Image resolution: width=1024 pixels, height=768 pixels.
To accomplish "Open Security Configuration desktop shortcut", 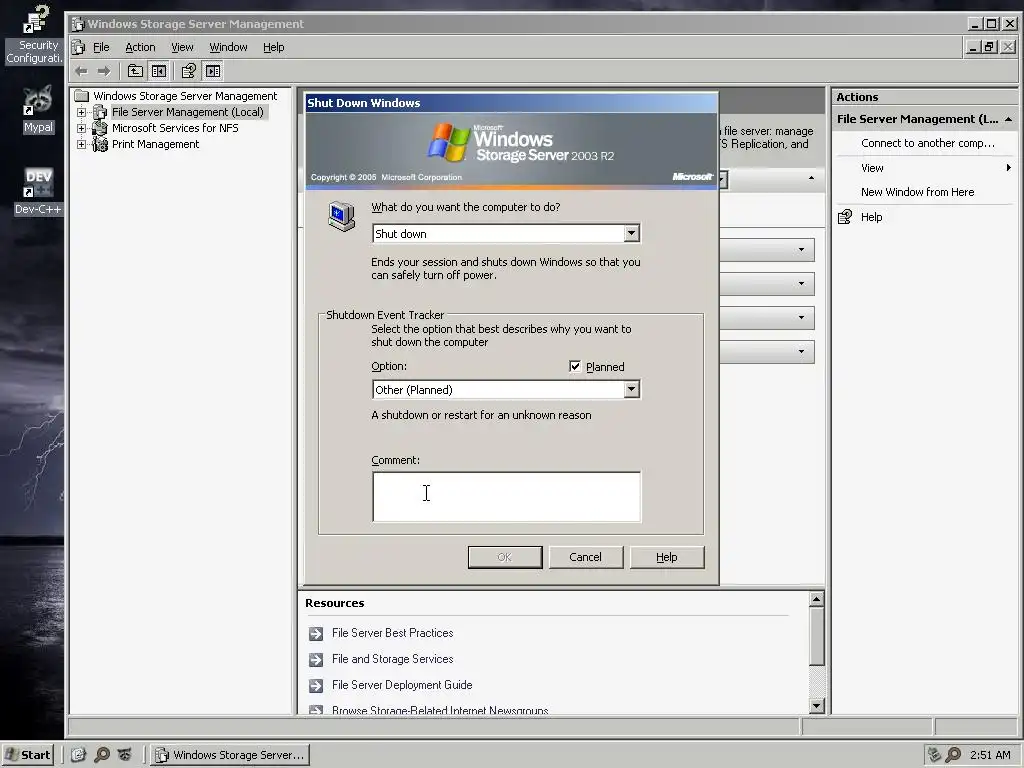I will click(34, 35).
